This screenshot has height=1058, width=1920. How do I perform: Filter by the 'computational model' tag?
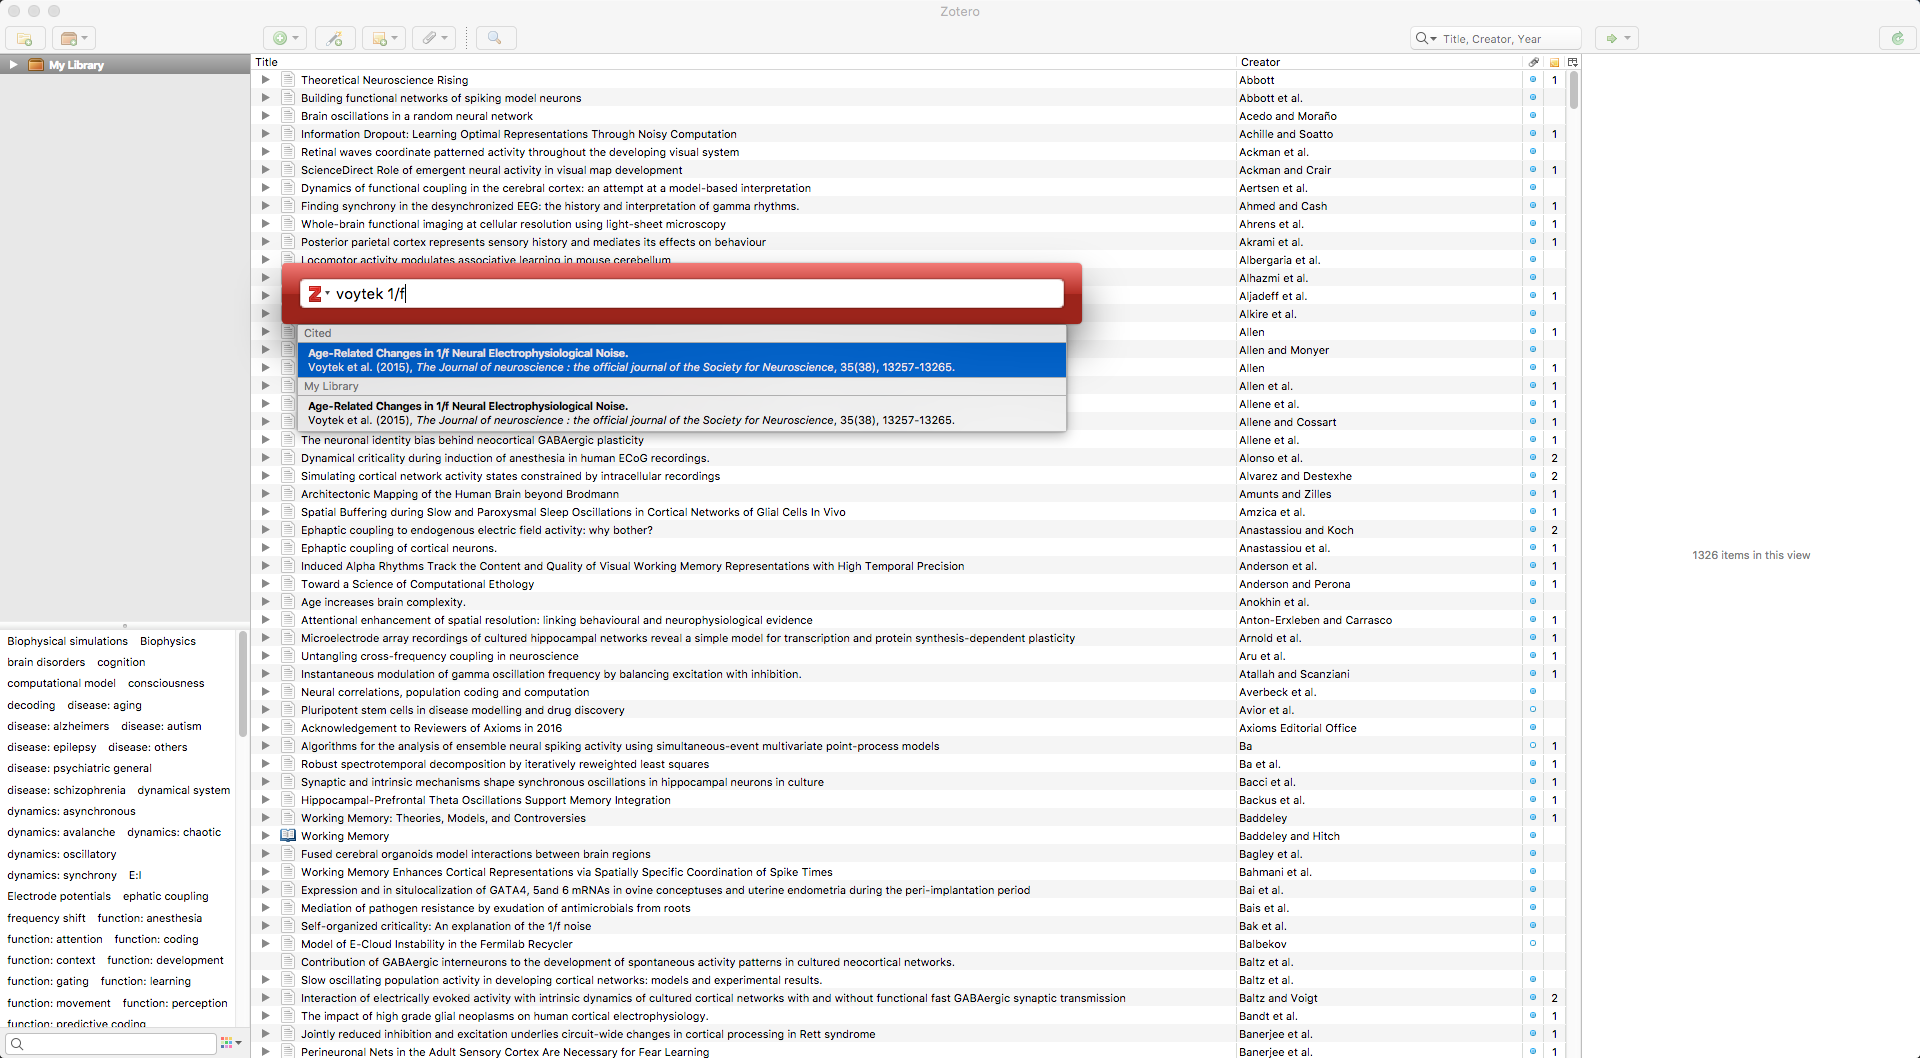pyautogui.click(x=62, y=683)
